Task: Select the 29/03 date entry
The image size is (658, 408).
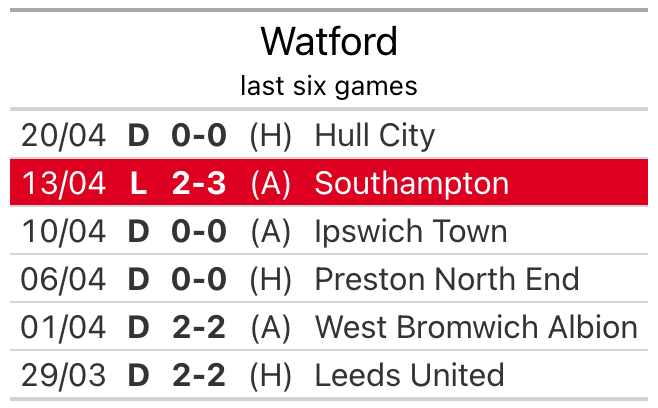Action: pyautogui.click(x=63, y=375)
